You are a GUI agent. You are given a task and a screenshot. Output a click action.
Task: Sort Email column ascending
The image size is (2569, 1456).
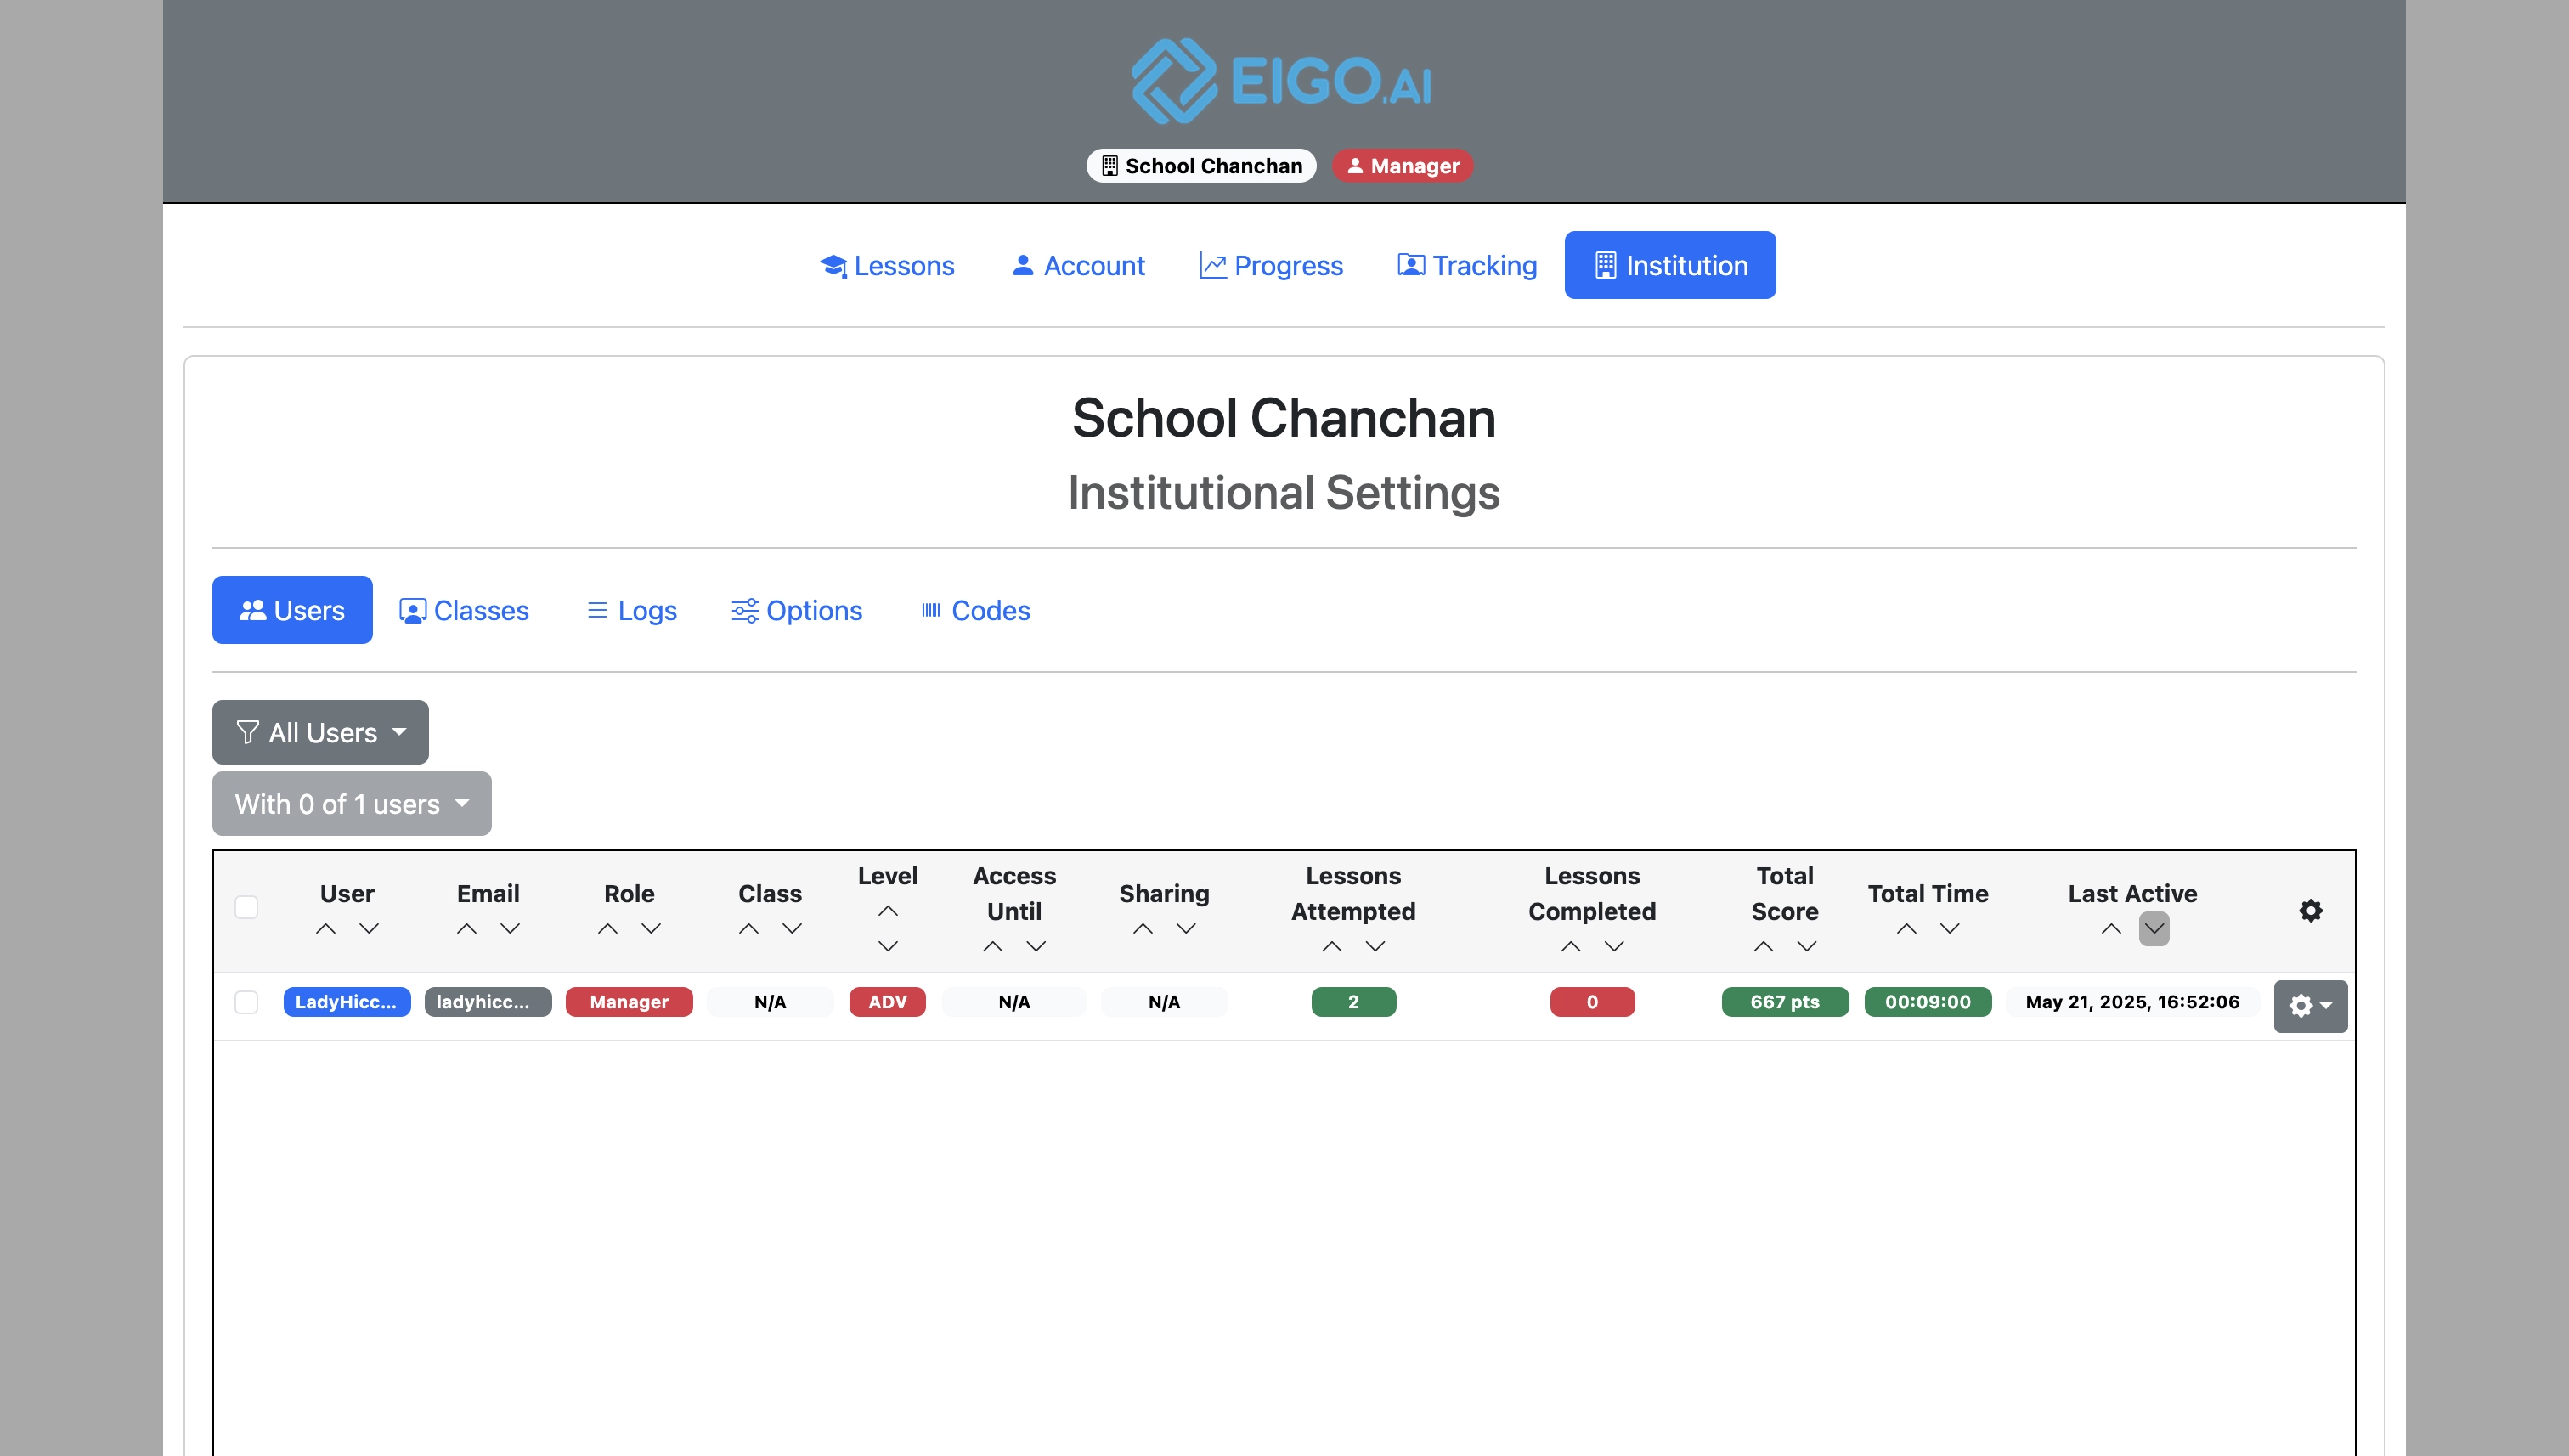pos(466,929)
